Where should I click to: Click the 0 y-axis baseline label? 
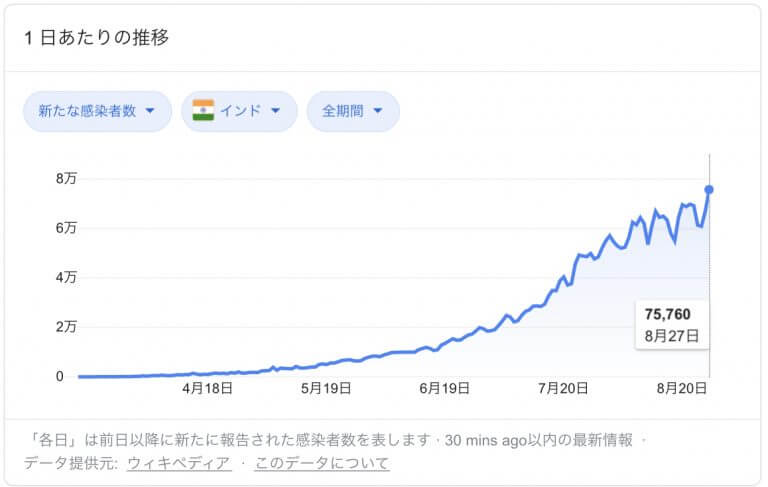59,376
